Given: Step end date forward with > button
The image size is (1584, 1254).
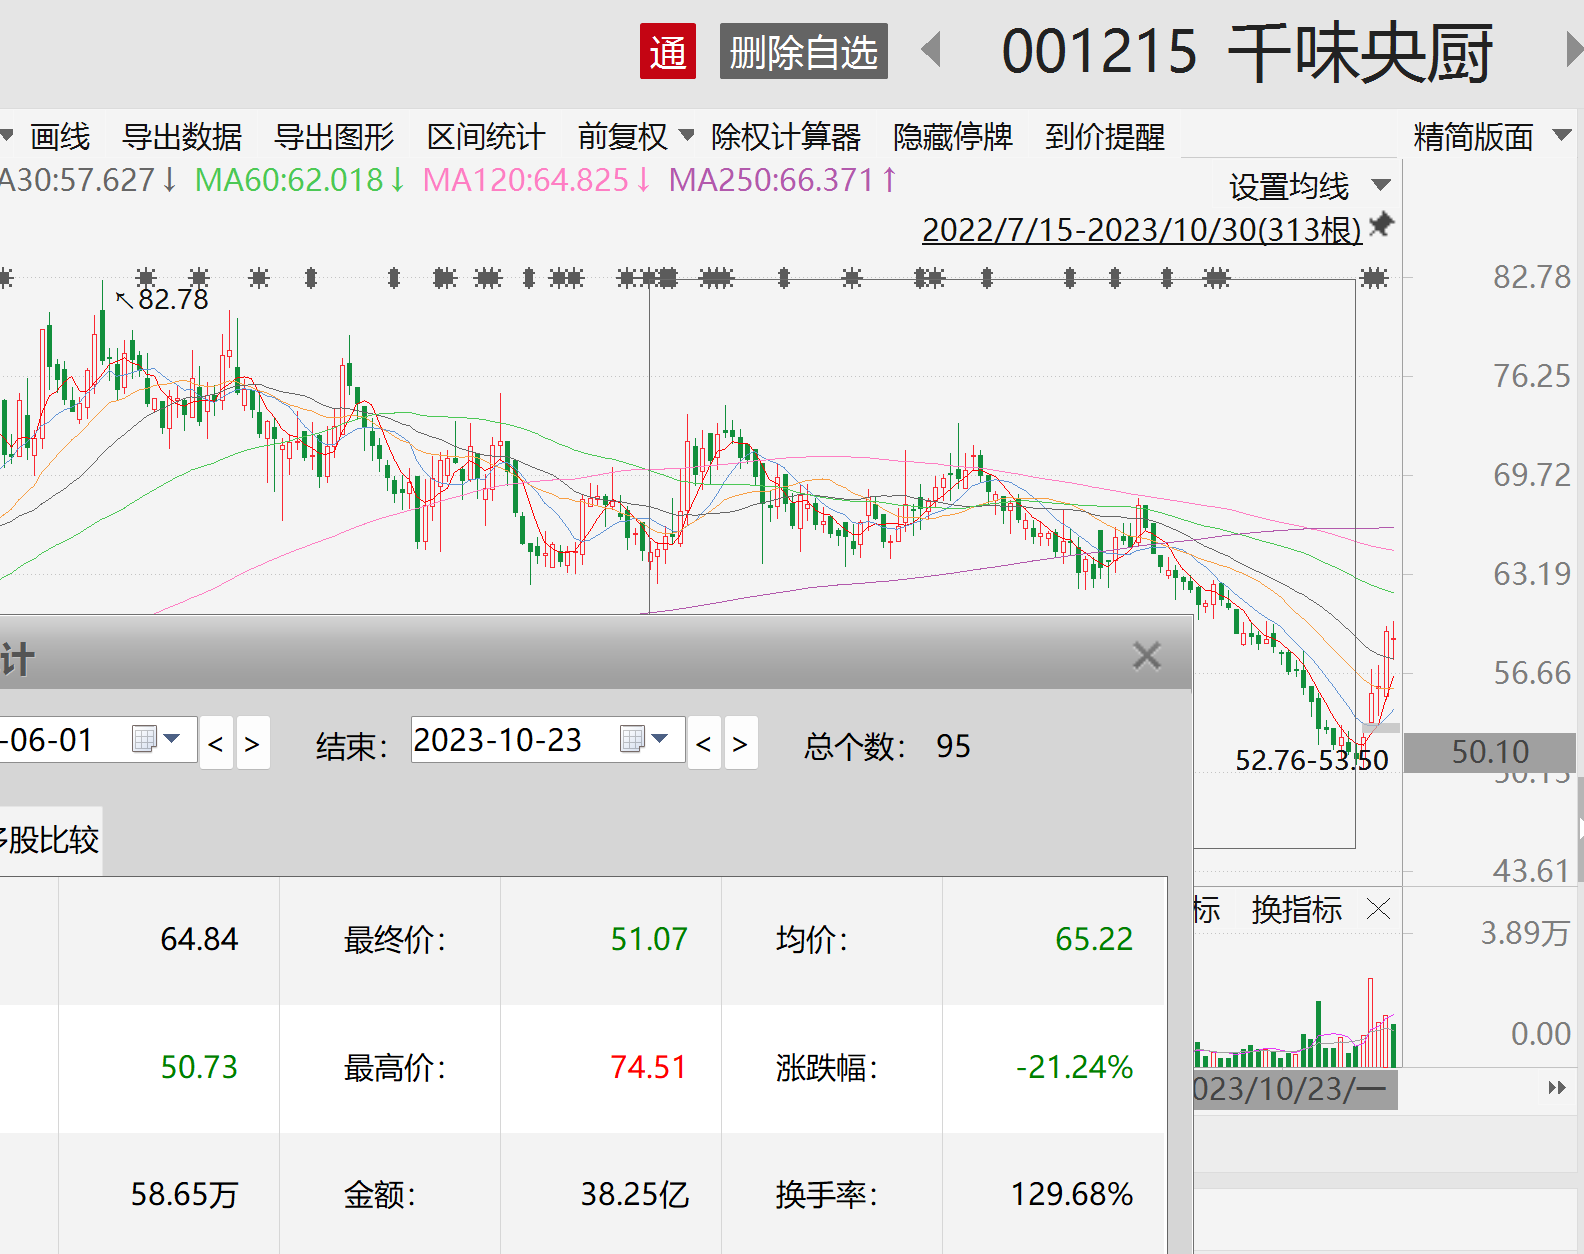Looking at the screenshot, I should 740,743.
